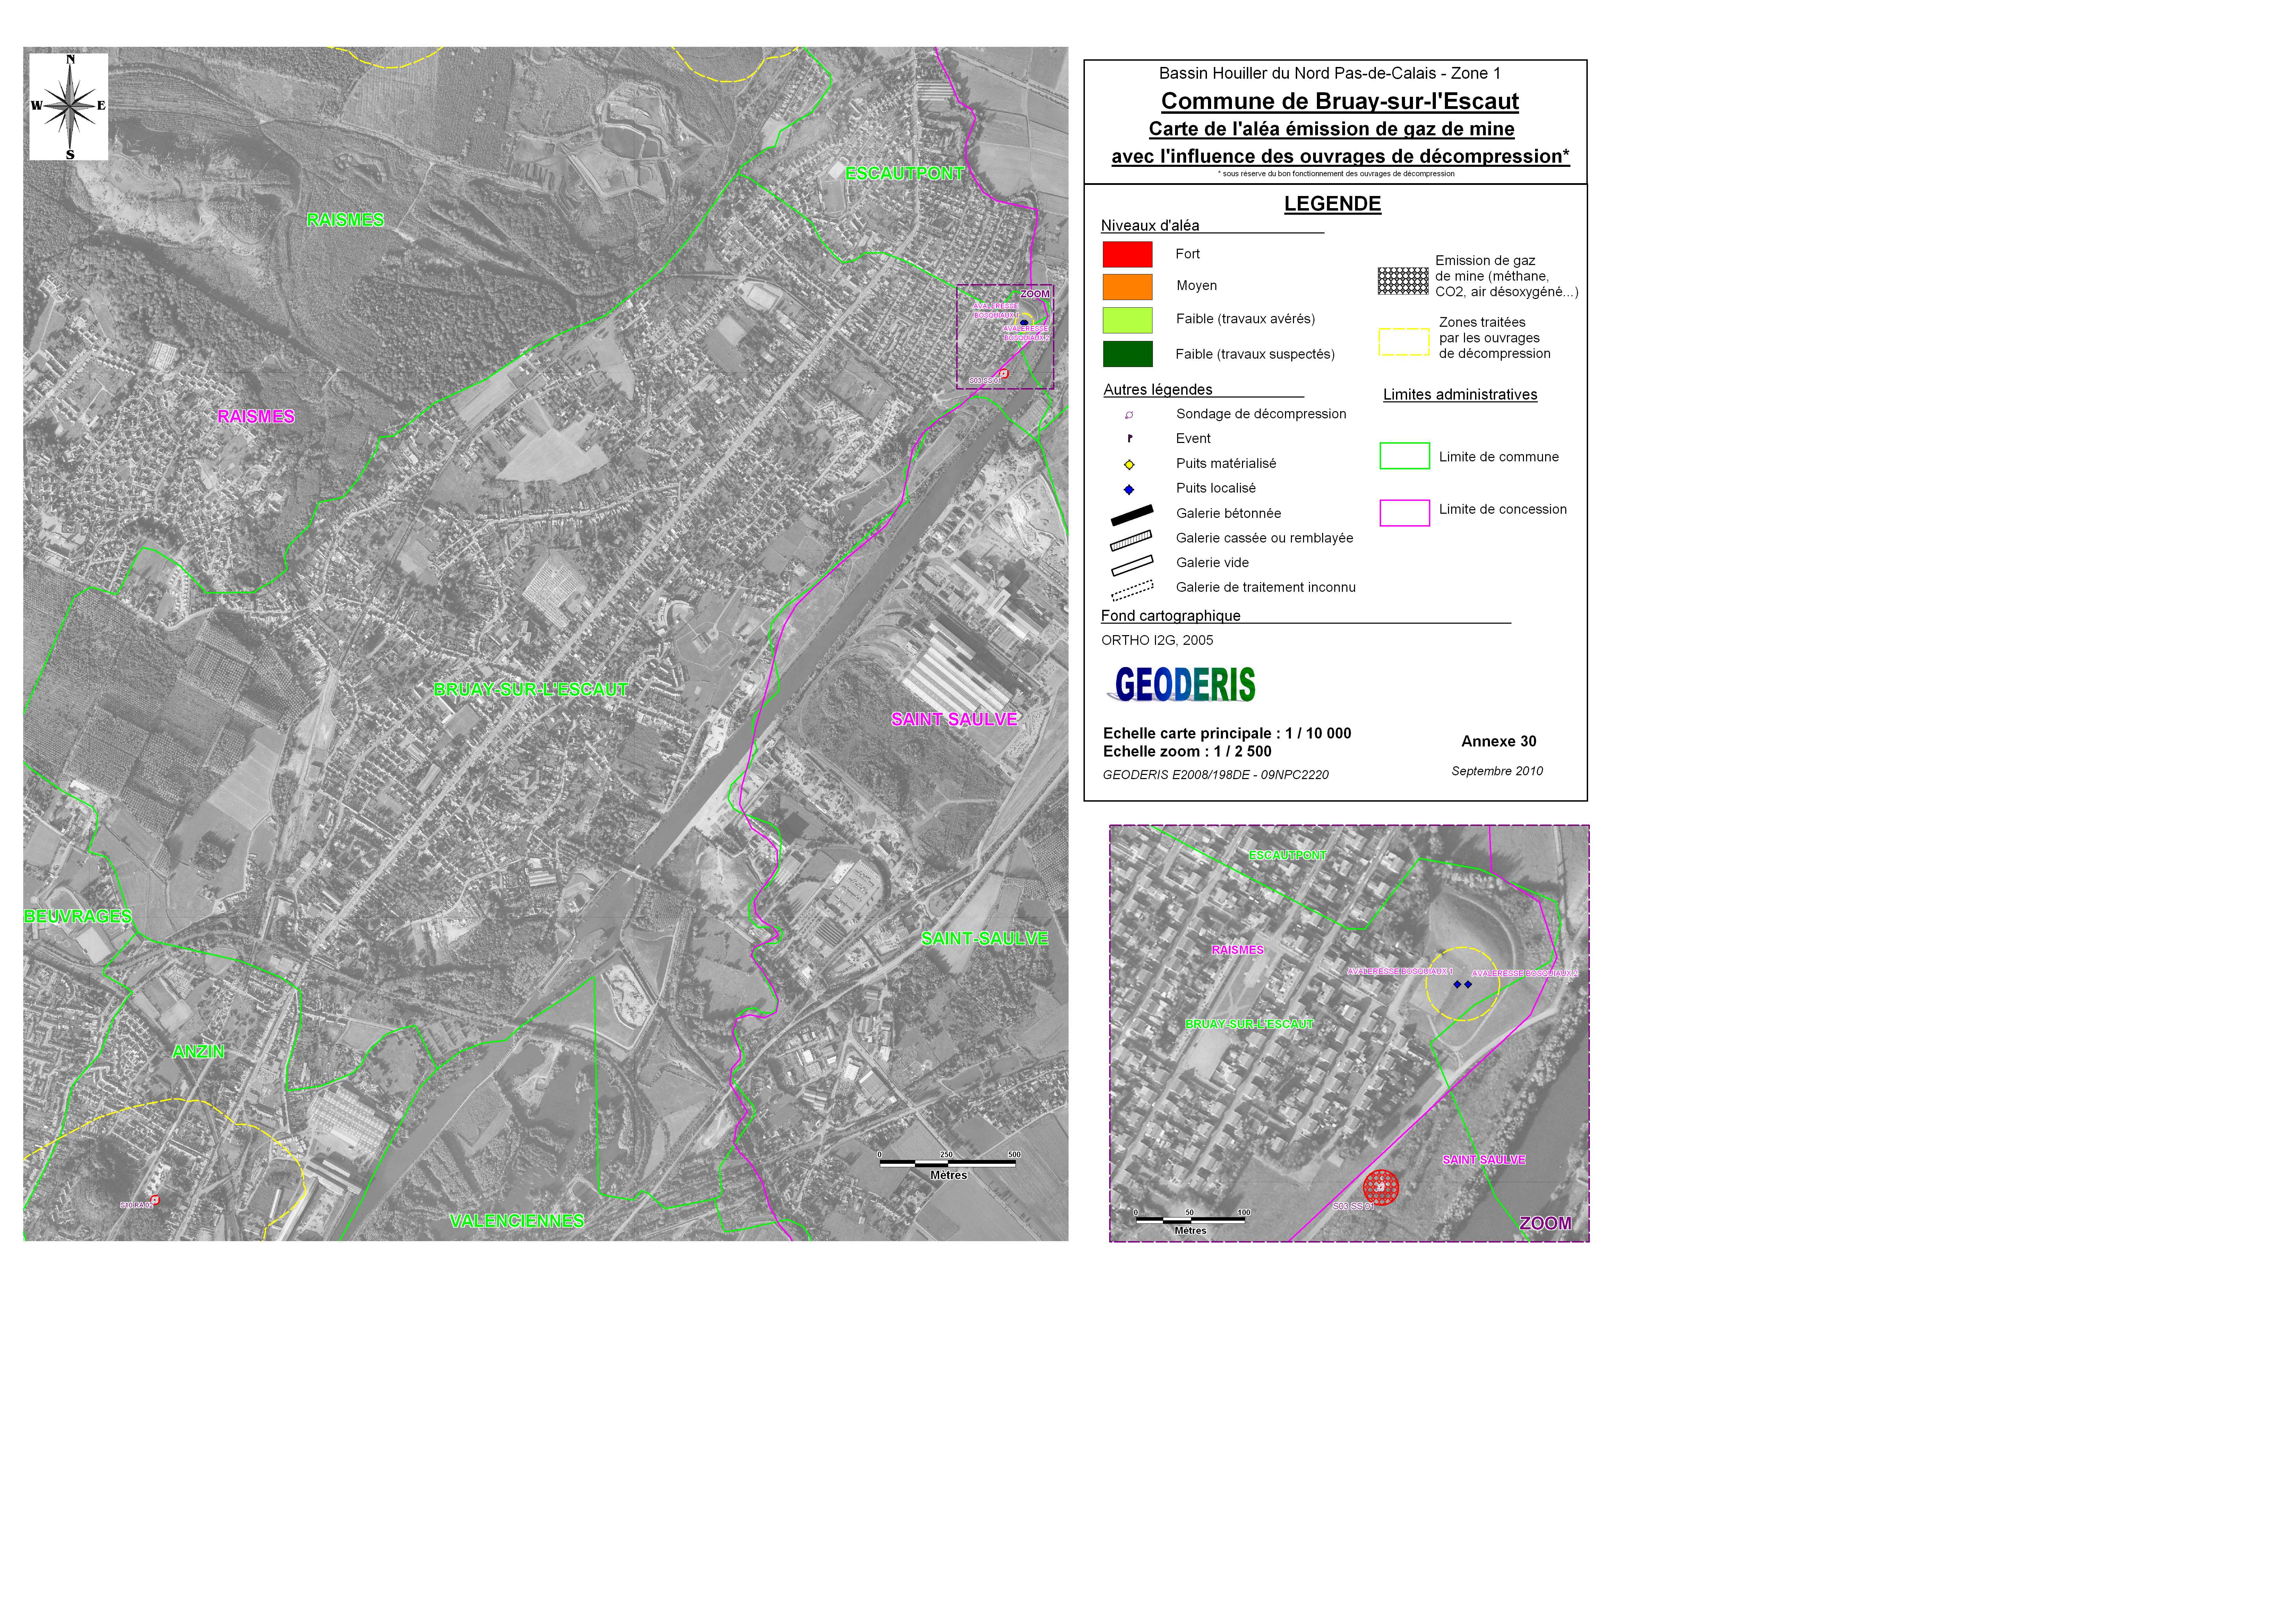Click the ESCAUTPONT label in zoom inset

tap(1288, 856)
